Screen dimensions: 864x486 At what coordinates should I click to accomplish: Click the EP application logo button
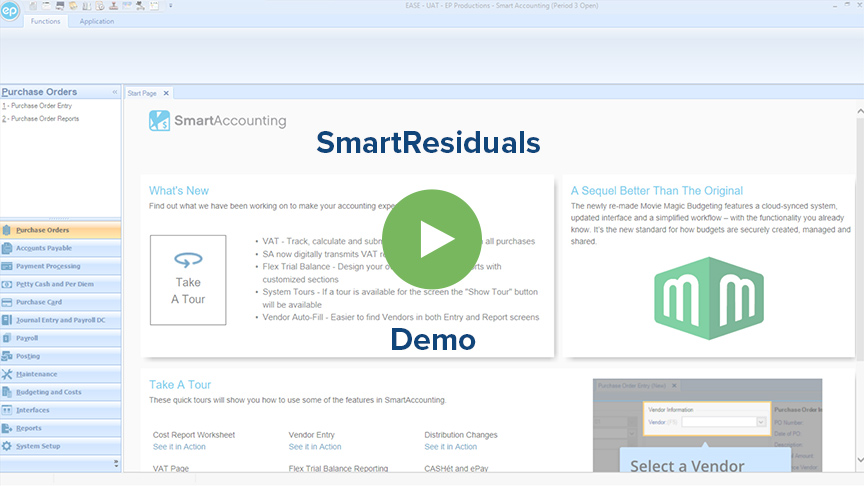pos(12,11)
